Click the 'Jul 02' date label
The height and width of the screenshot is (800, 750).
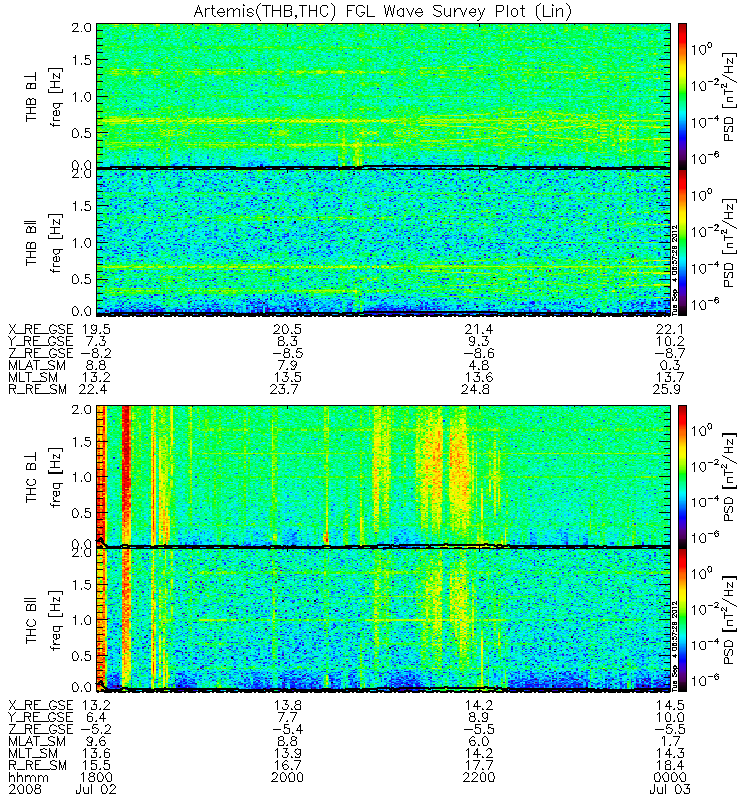[96, 789]
